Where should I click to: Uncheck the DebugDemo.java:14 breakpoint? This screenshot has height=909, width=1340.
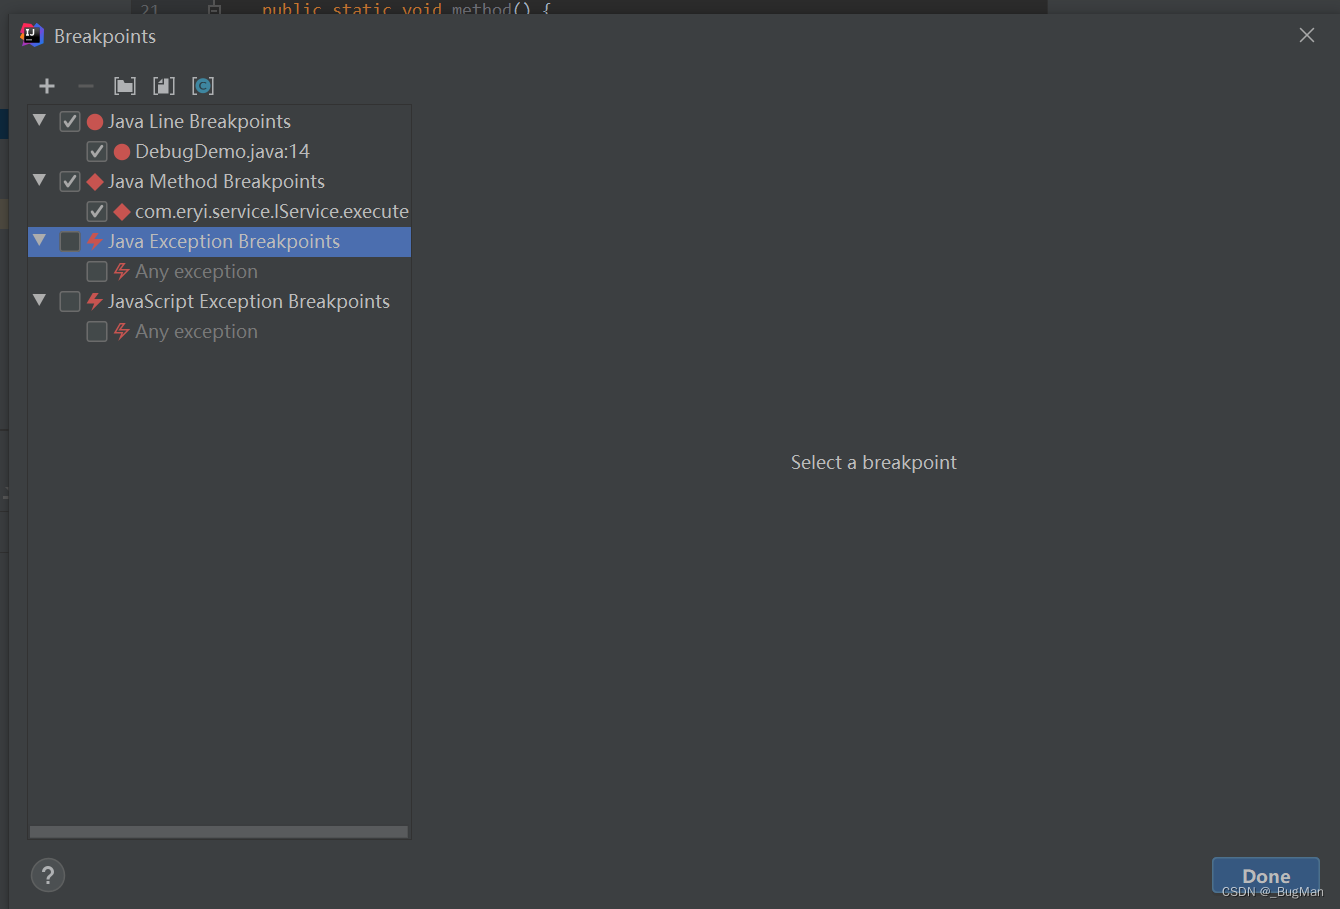point(97,151)
